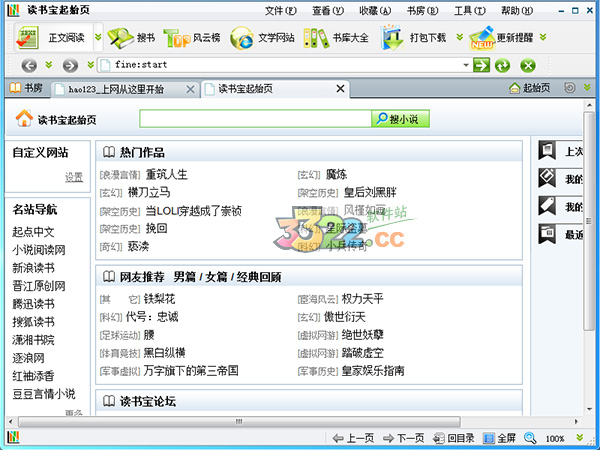600x450 pixels.
Task: Open the novel 万字旗下的第三帝国
Action: 191,370
